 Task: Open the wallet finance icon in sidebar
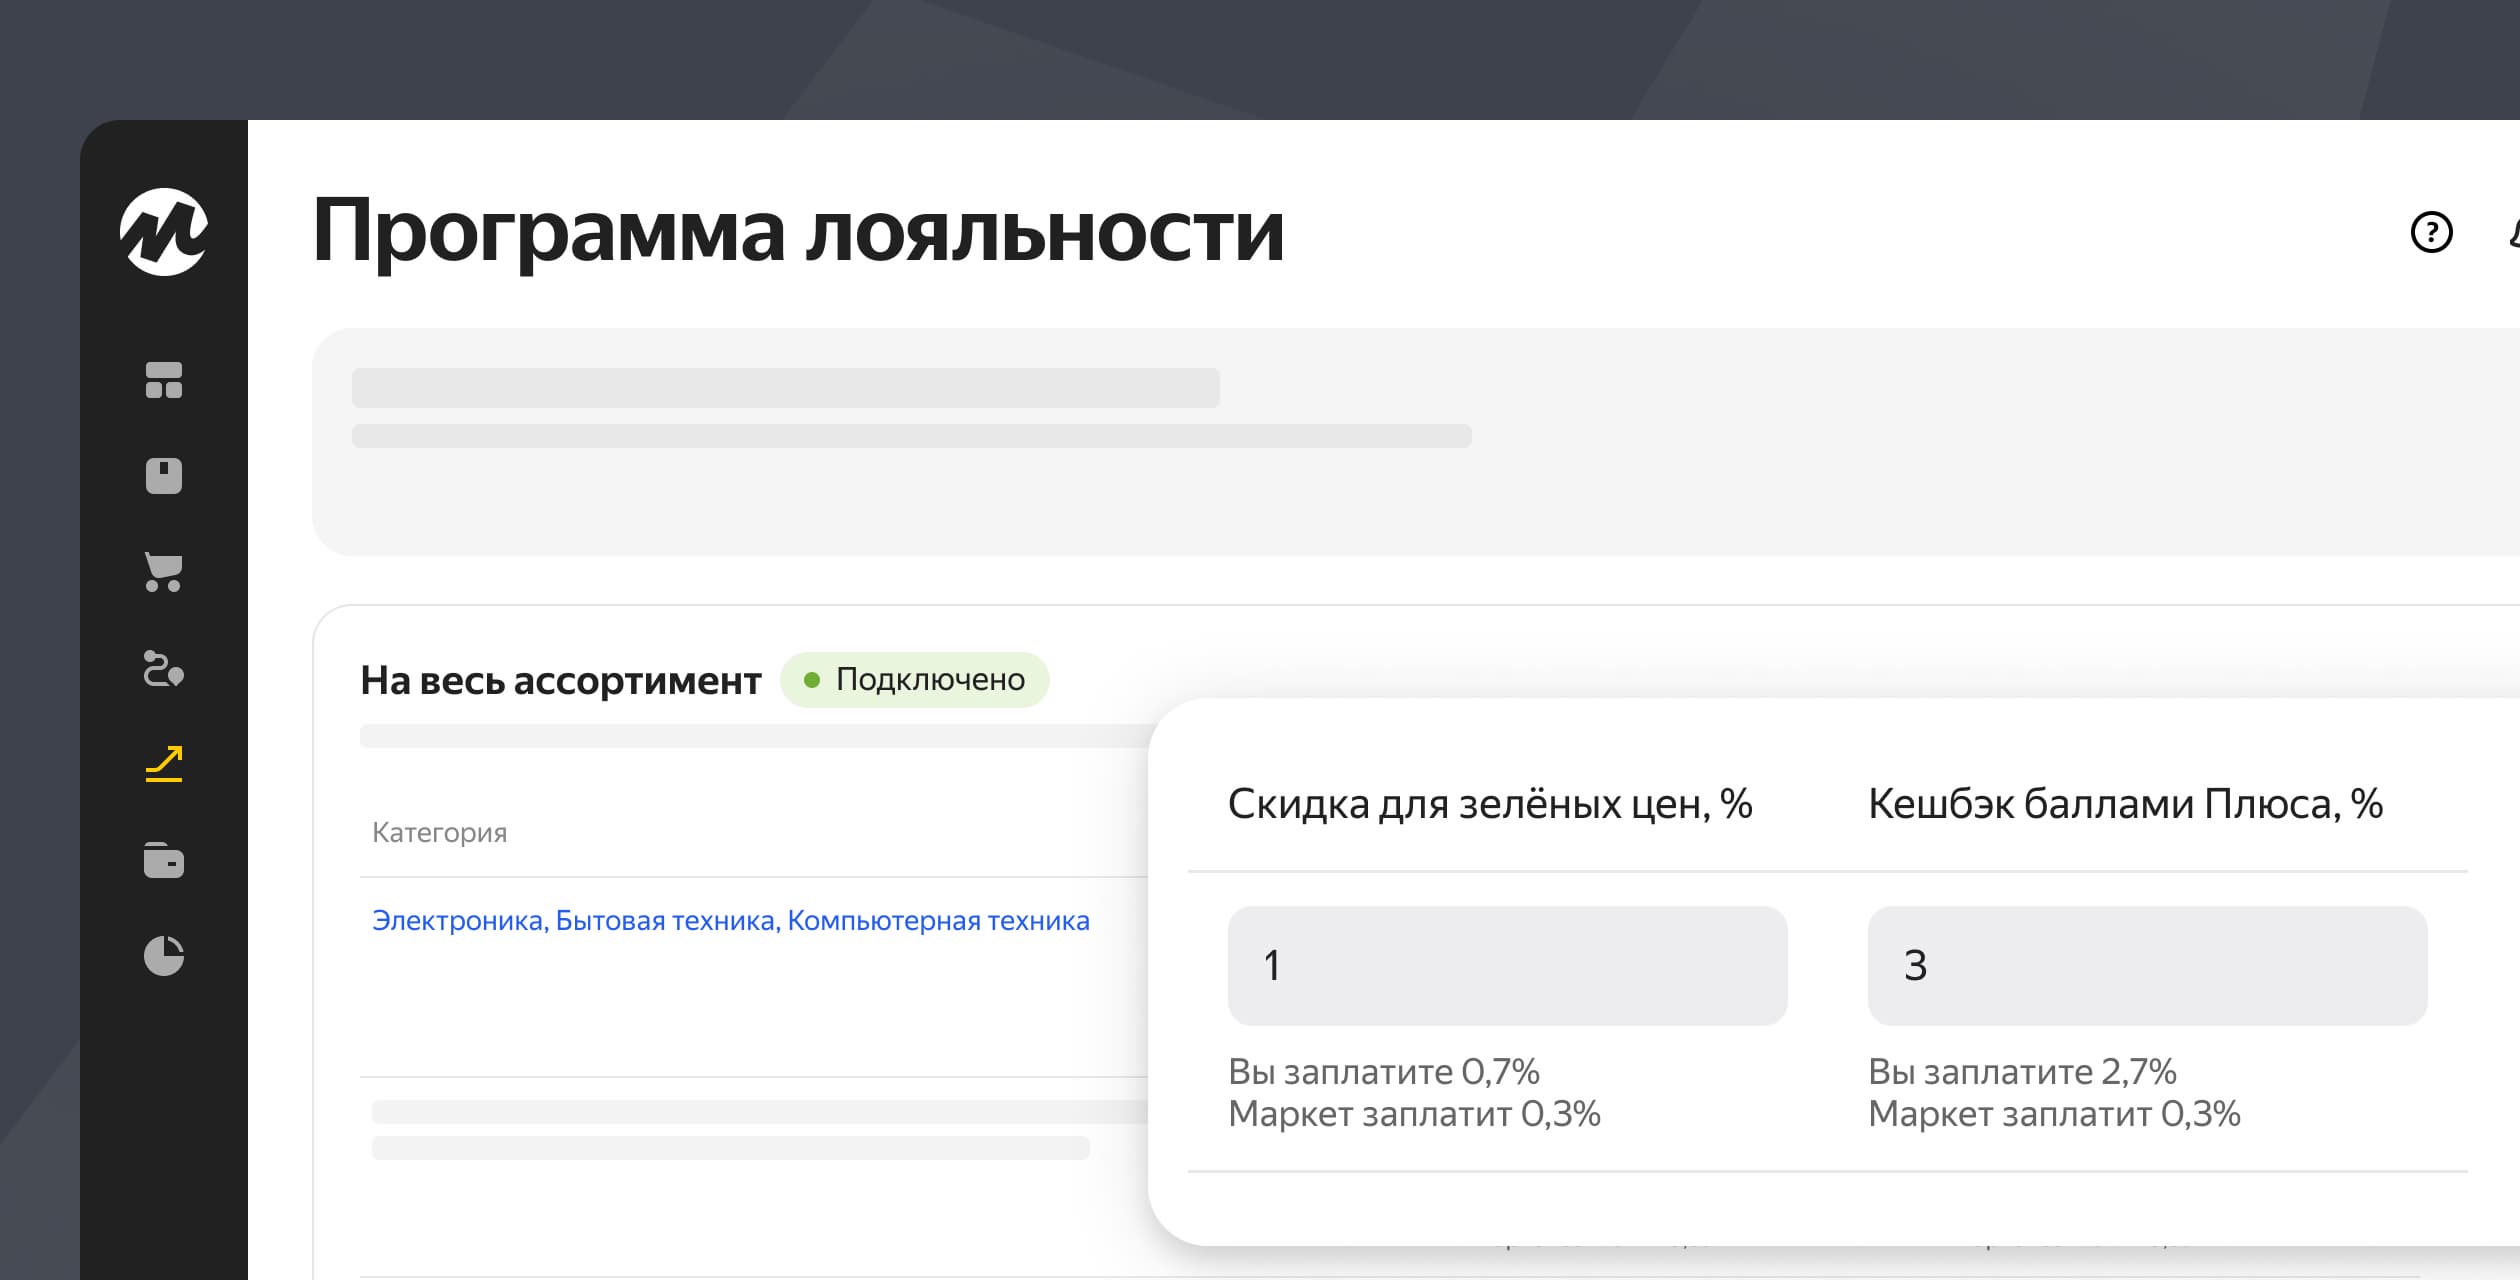pos(164,860)
